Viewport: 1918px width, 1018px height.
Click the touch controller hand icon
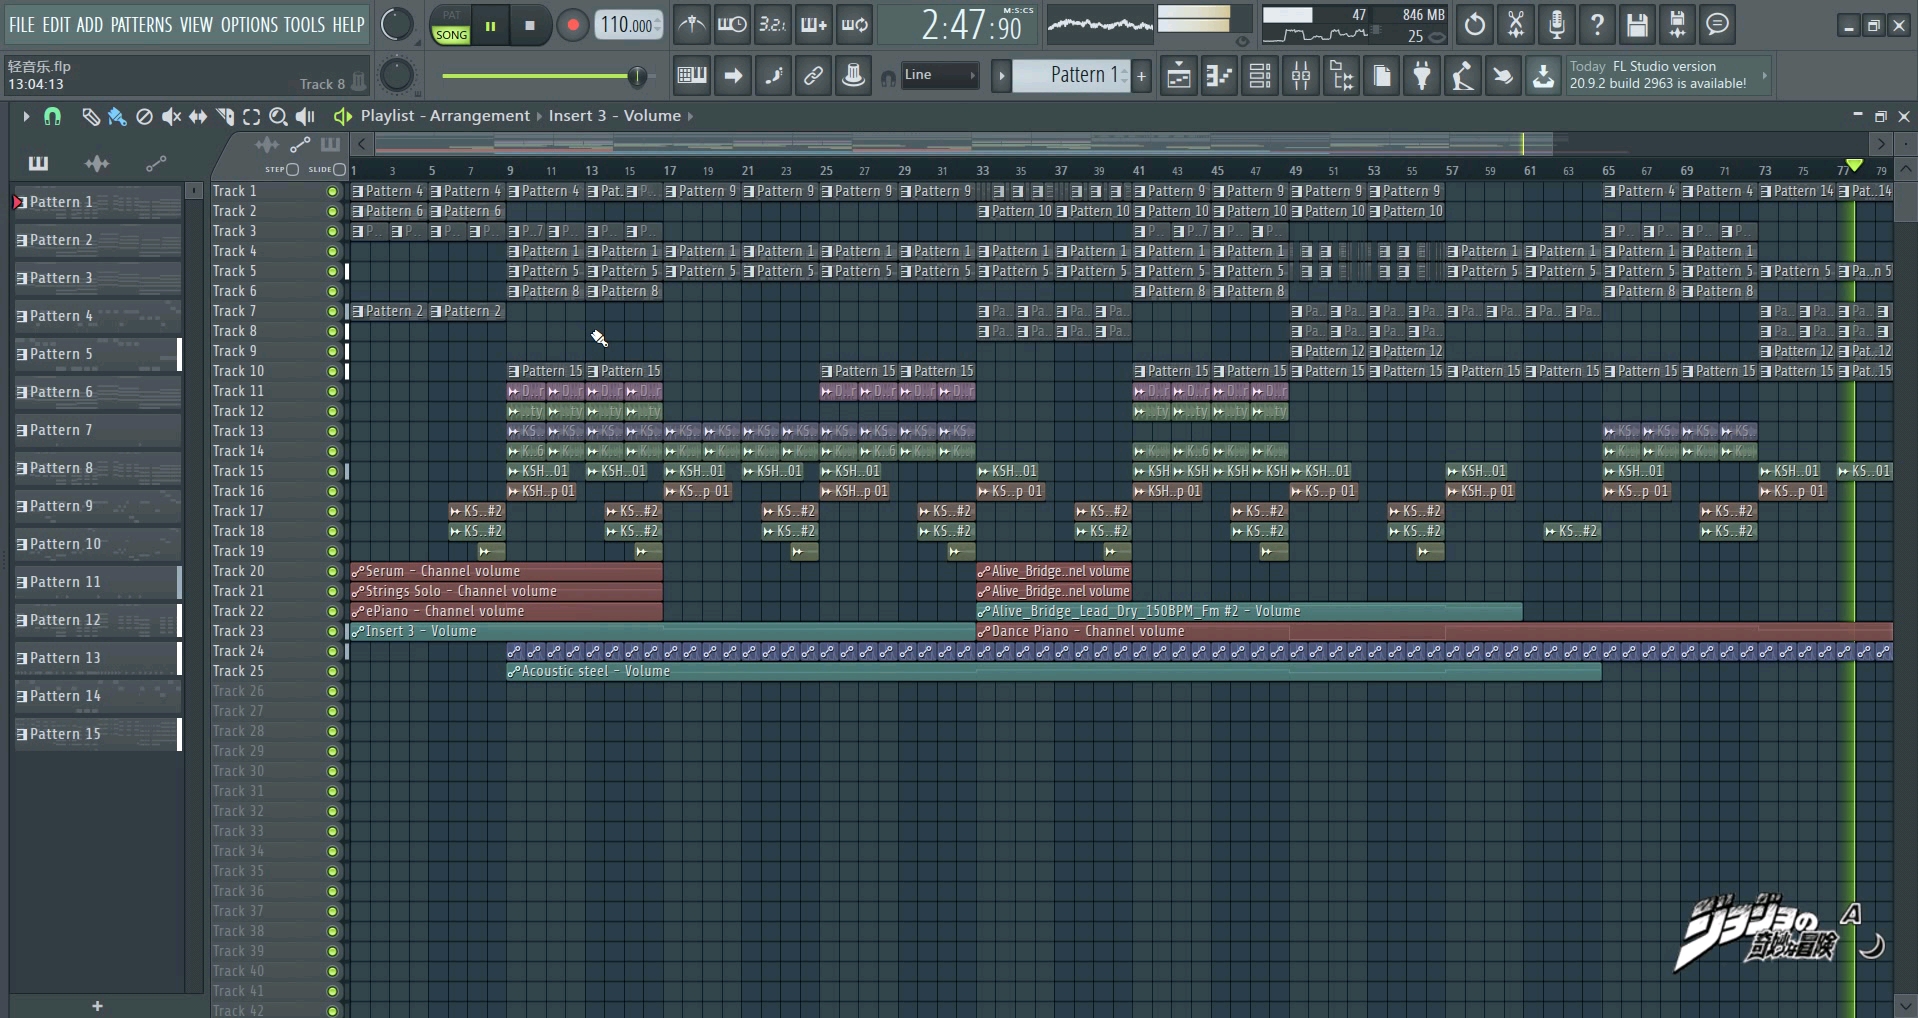1503,76
